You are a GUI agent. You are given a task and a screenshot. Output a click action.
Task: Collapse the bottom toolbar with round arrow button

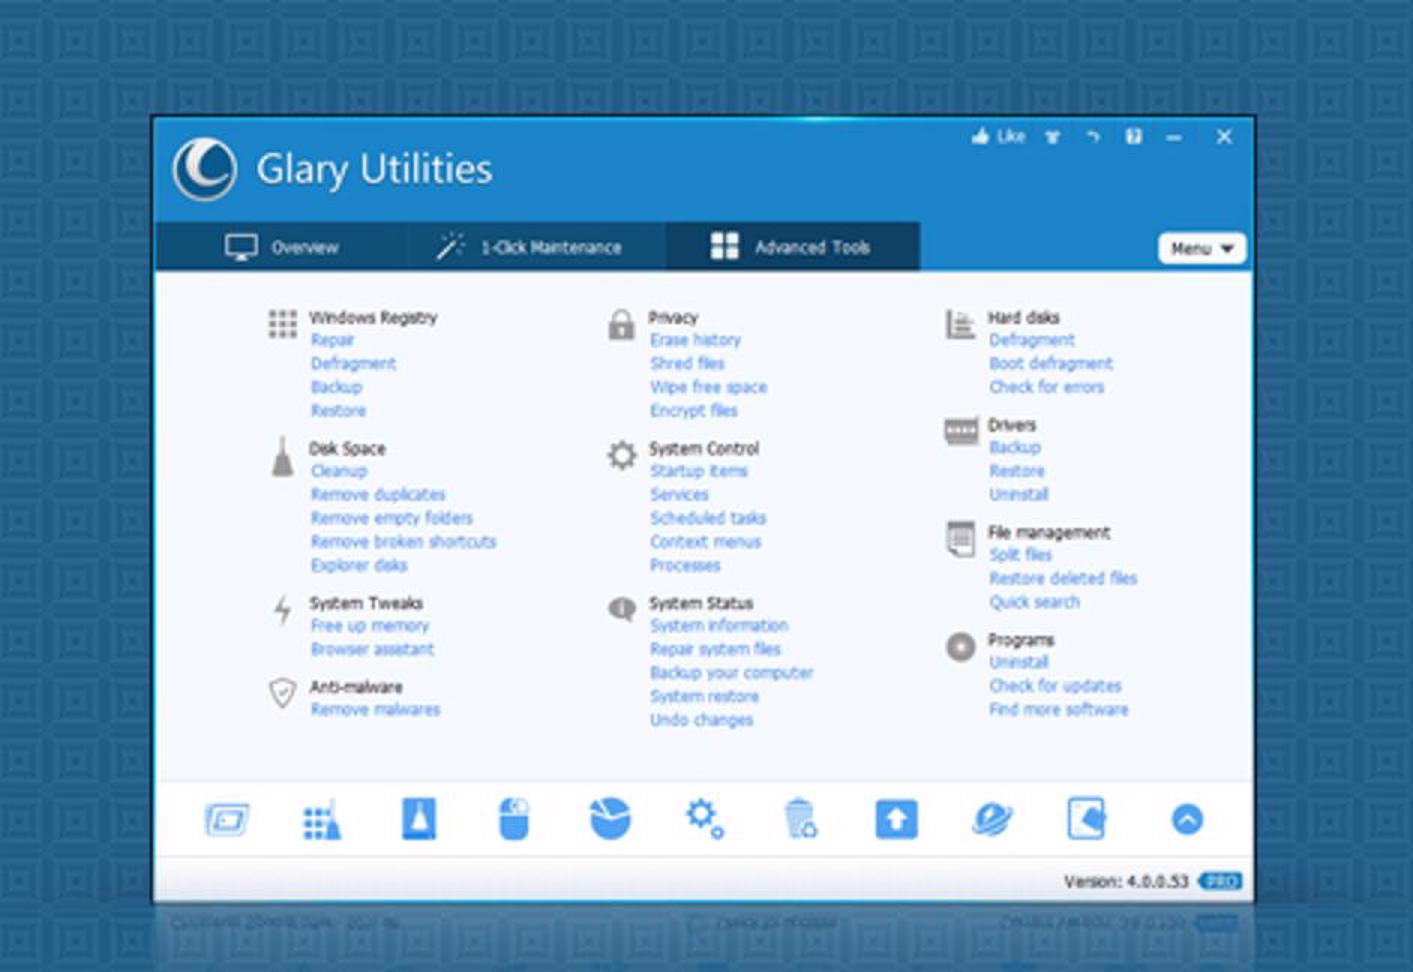tap(1187, 820)
